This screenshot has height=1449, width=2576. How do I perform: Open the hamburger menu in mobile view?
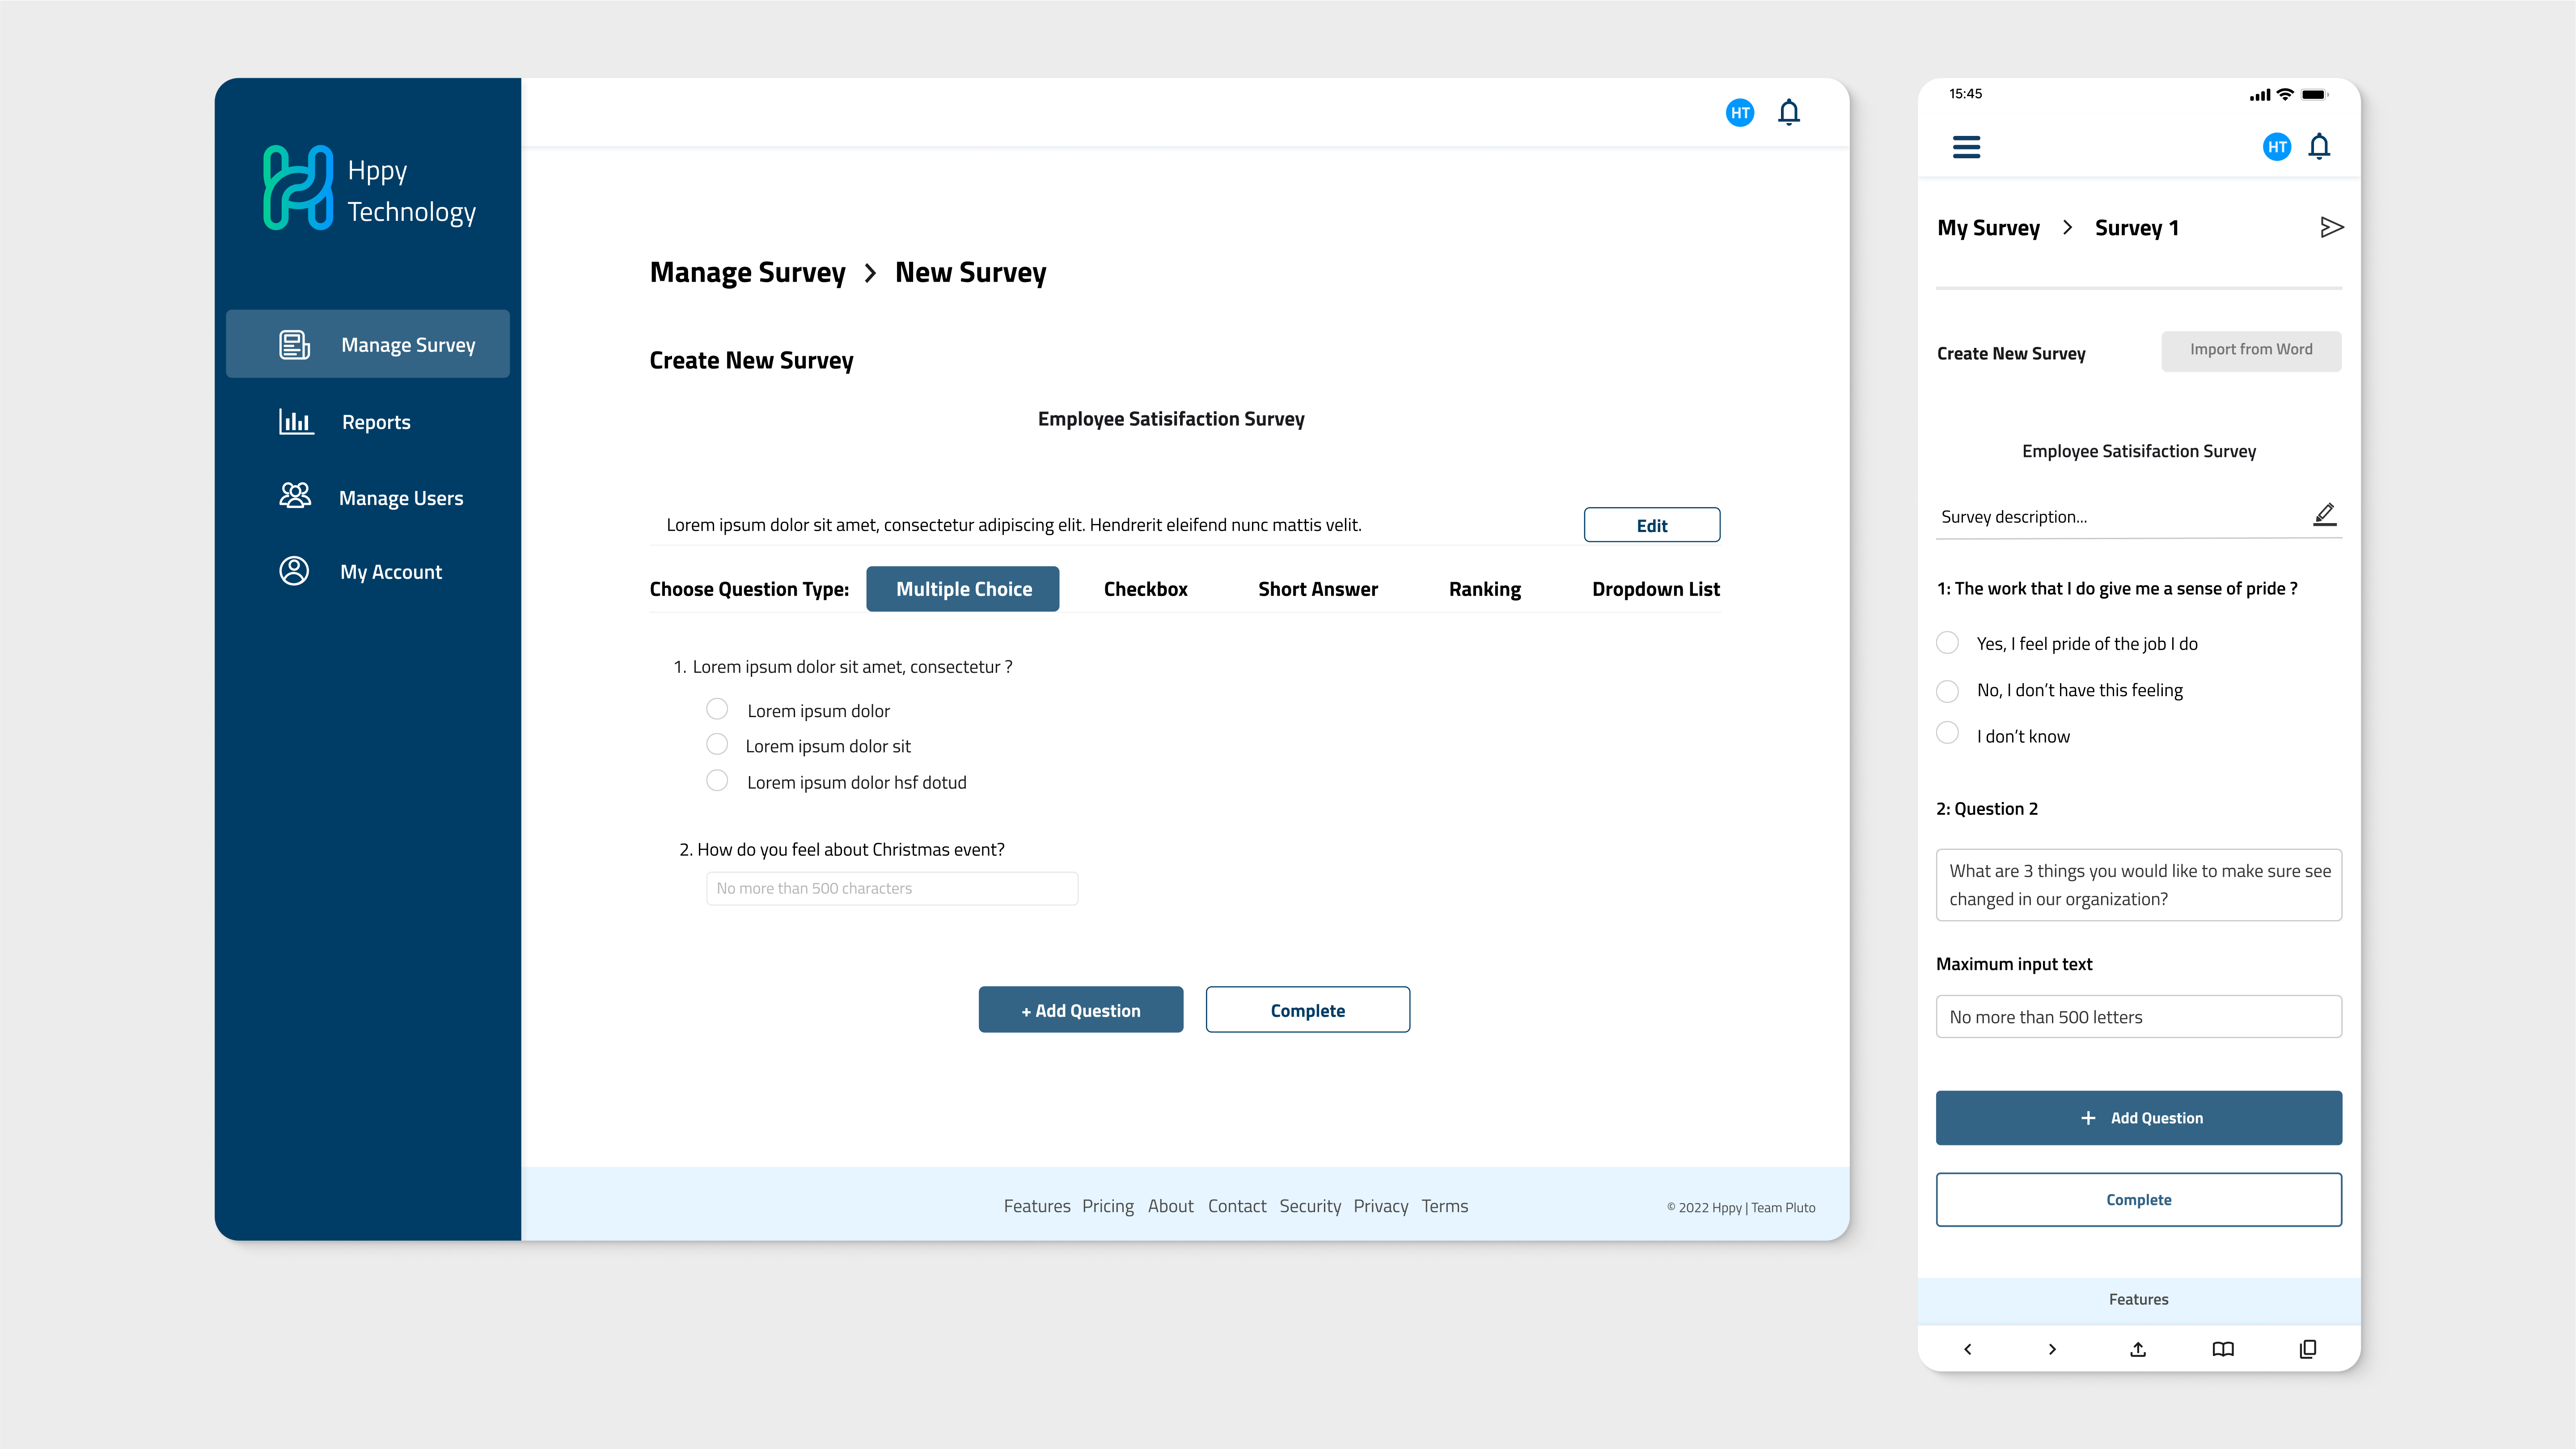(x=1966, y=147)
